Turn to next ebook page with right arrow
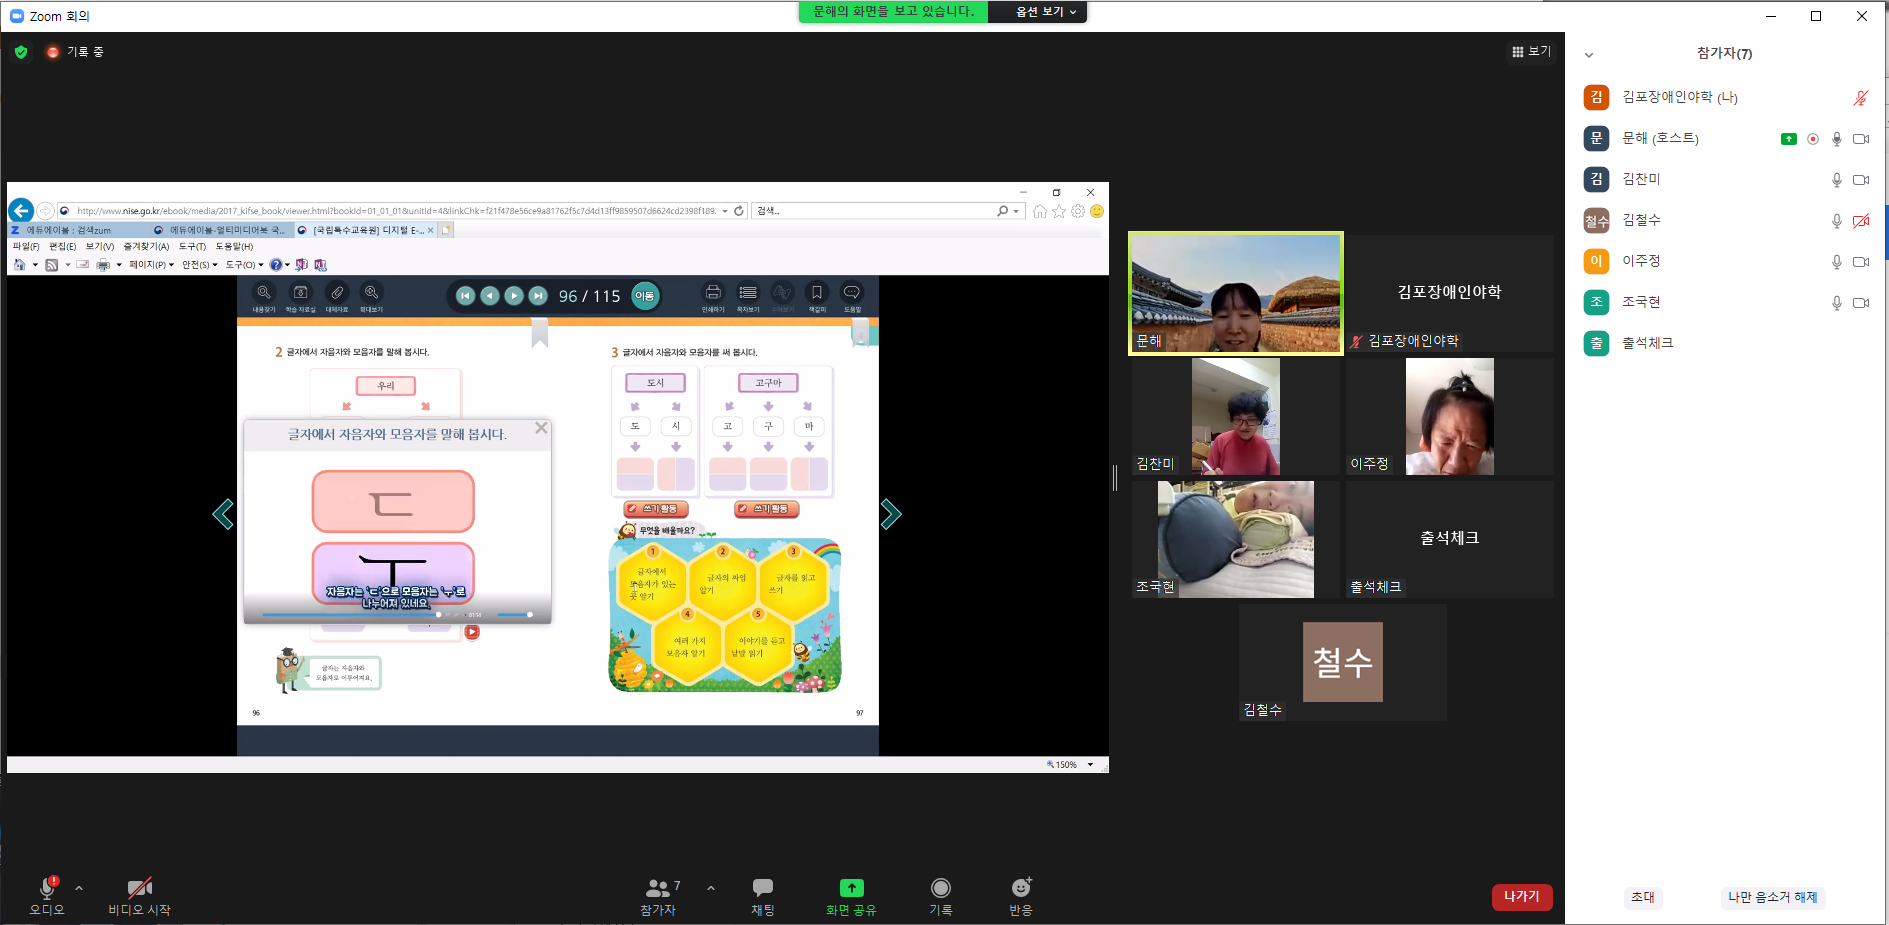This screenshot has width=1889, height=925. [x=890, y=514]
